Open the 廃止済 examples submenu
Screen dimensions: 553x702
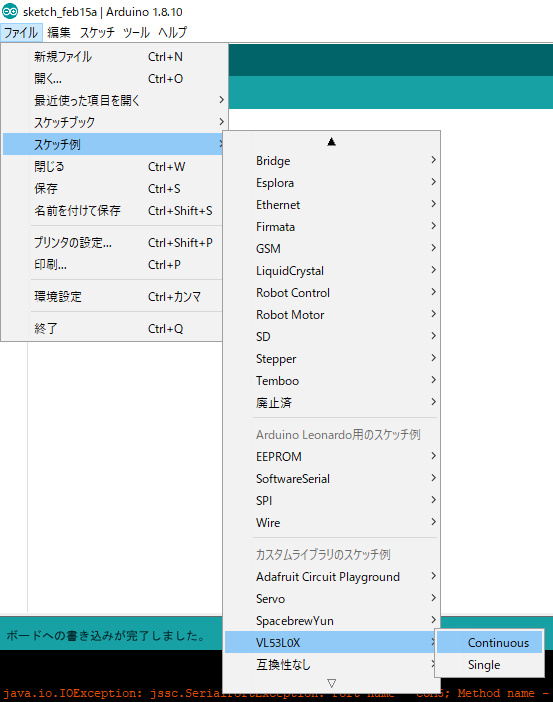coord(331,402)
